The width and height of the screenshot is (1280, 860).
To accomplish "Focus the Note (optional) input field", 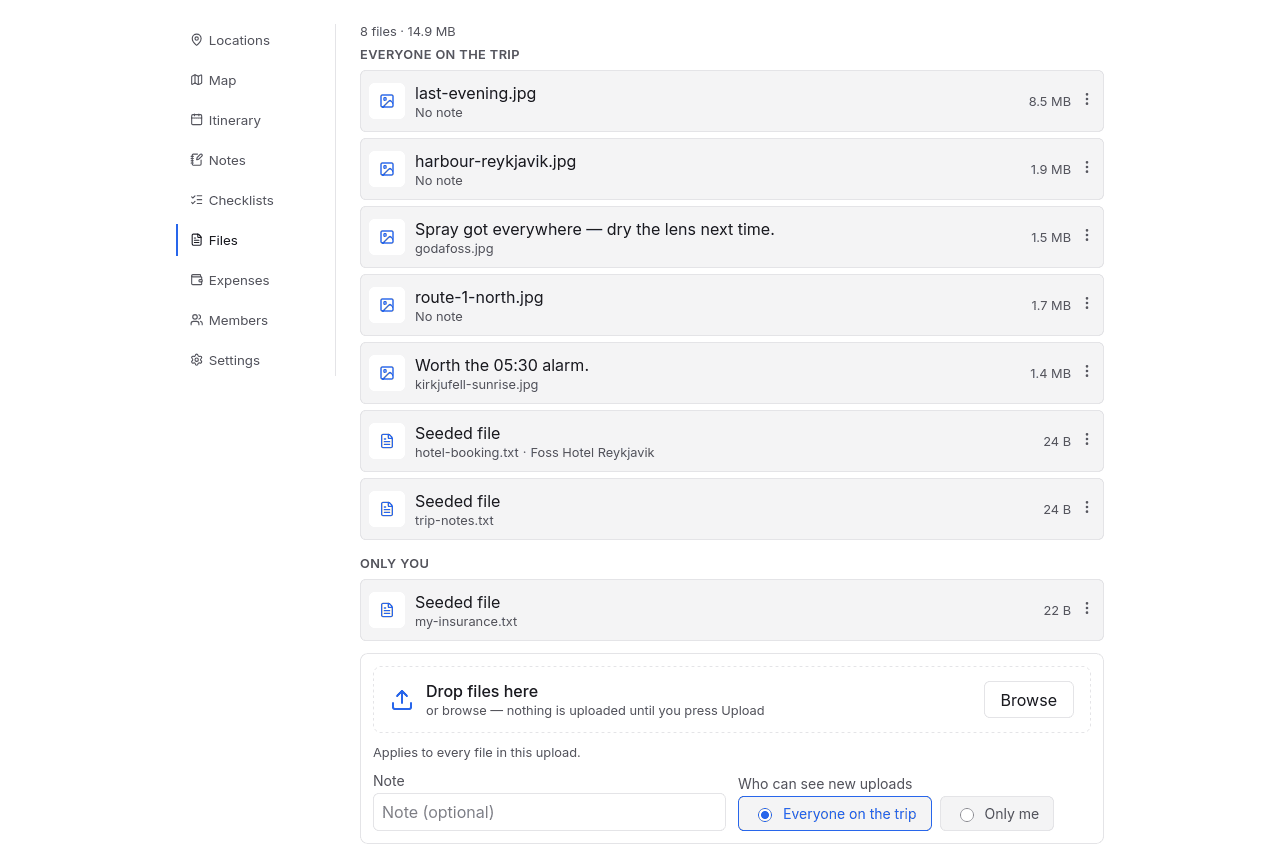I will [549, 812].
